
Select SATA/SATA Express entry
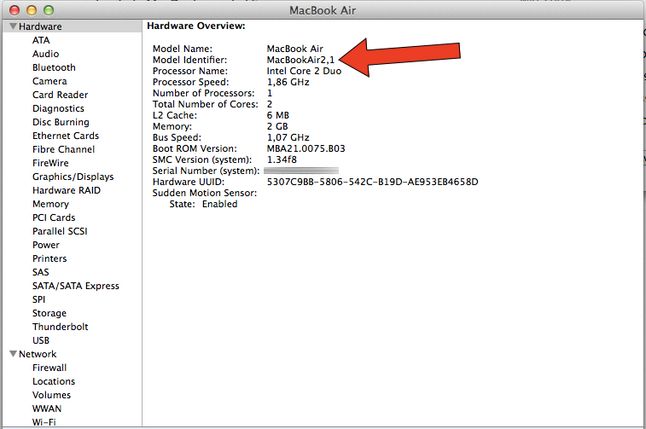pos(76,286)
